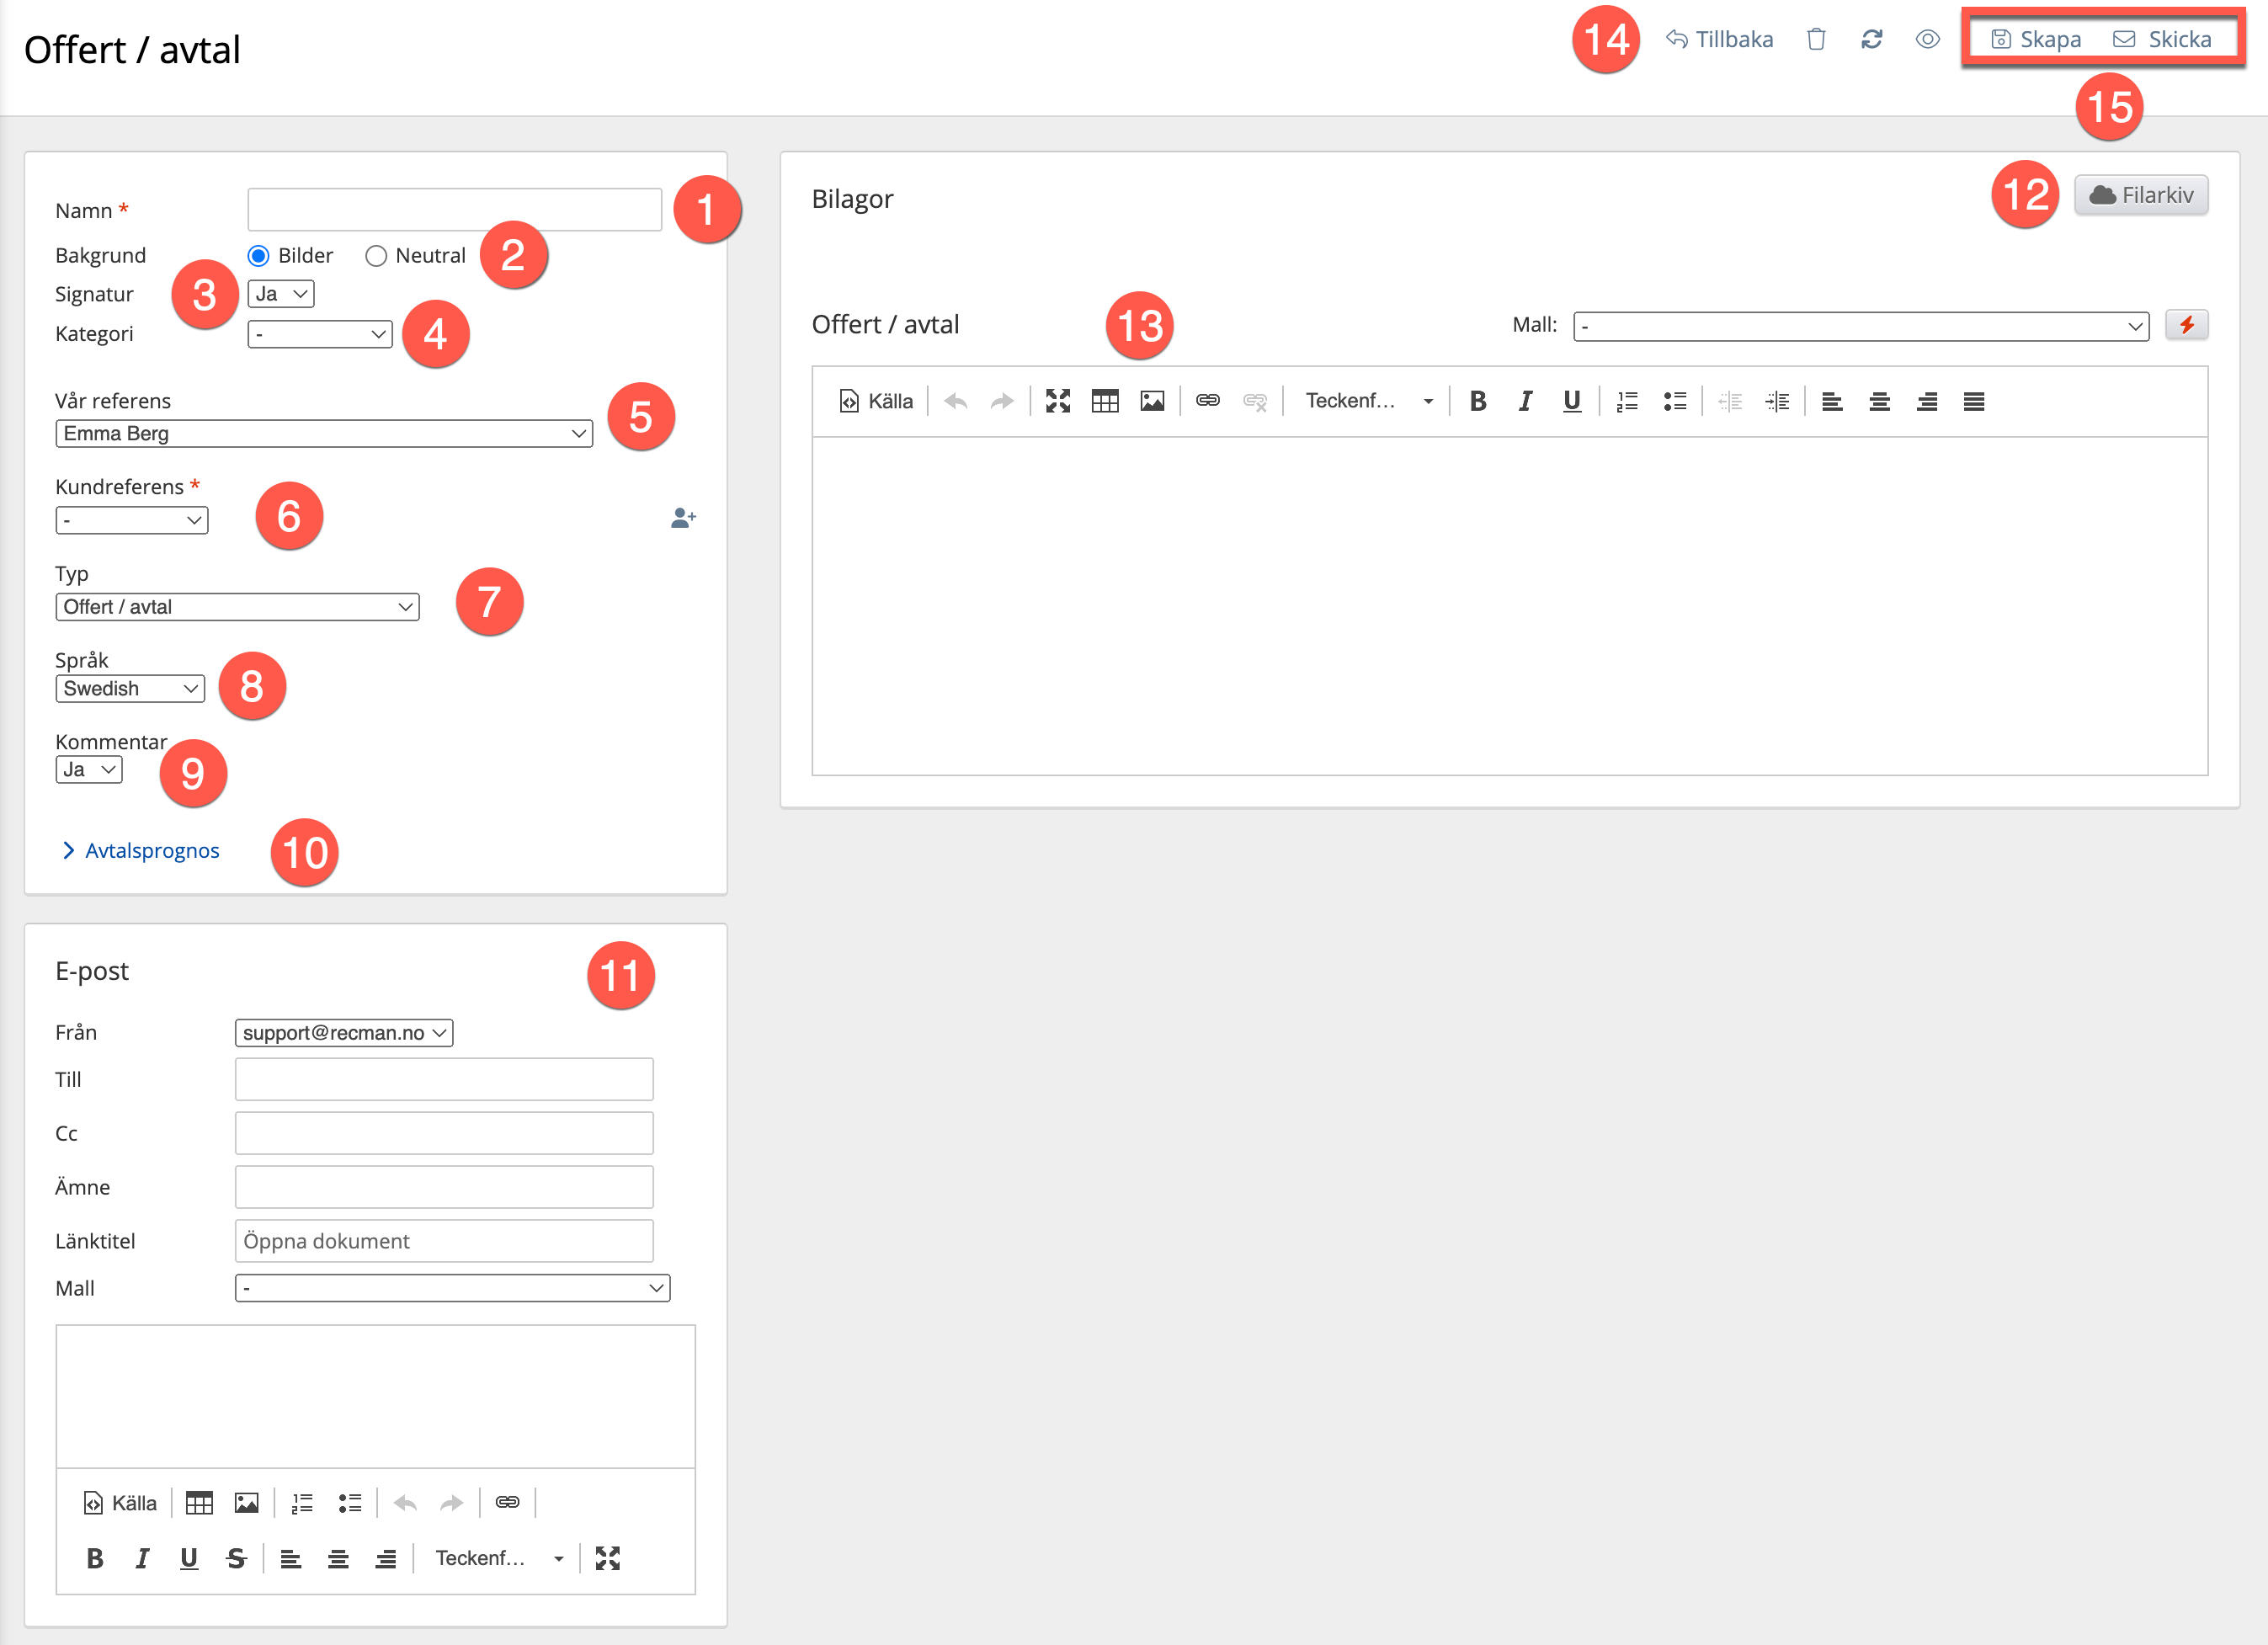Click the Skapa button
Screen dimensions: 2268x1645
click(2037, 39)
